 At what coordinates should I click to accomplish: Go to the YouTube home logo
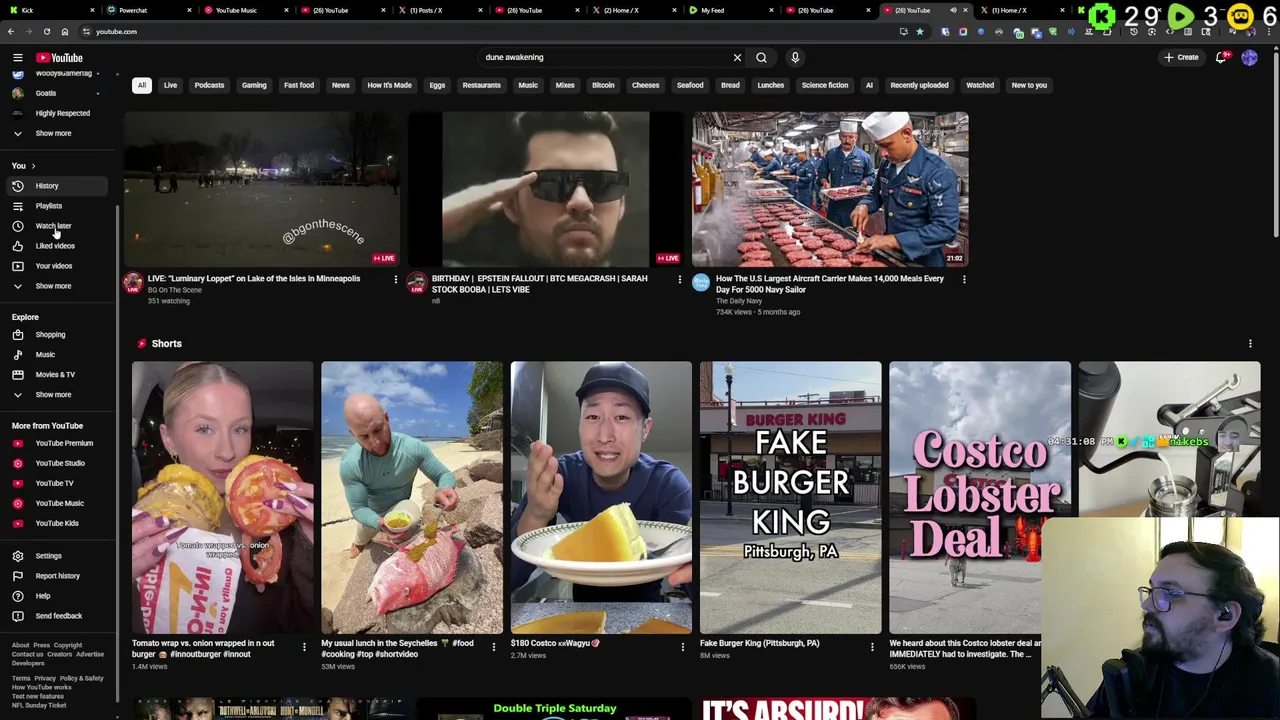[59, 58]
